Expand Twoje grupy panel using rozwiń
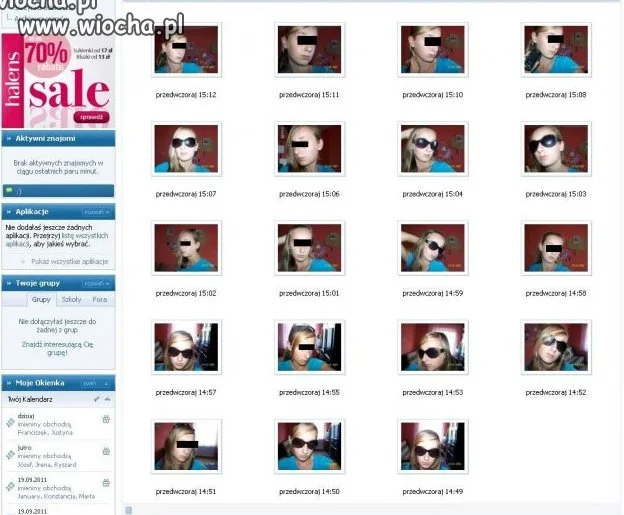624x515 pixels. click(96, 283)
